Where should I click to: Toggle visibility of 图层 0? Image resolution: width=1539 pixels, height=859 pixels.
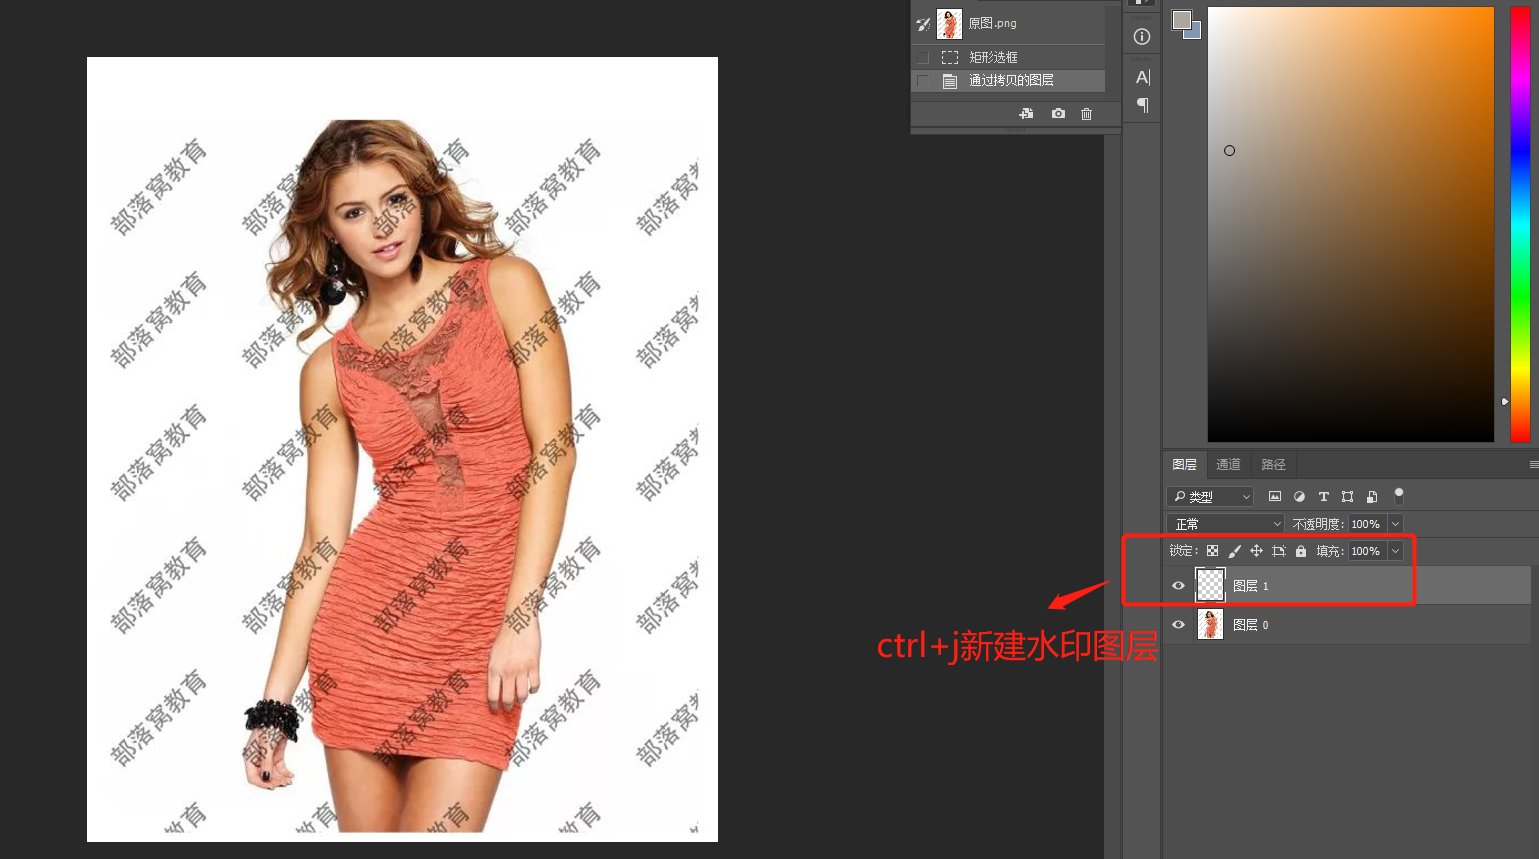(x=1178, y=625)
